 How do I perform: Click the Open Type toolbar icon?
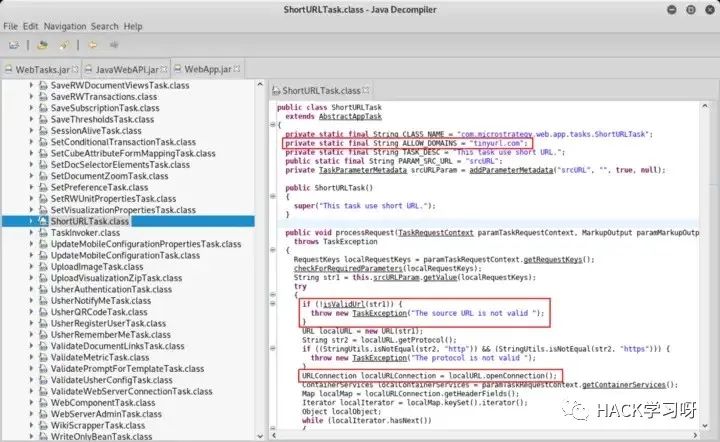click(42, 45)
